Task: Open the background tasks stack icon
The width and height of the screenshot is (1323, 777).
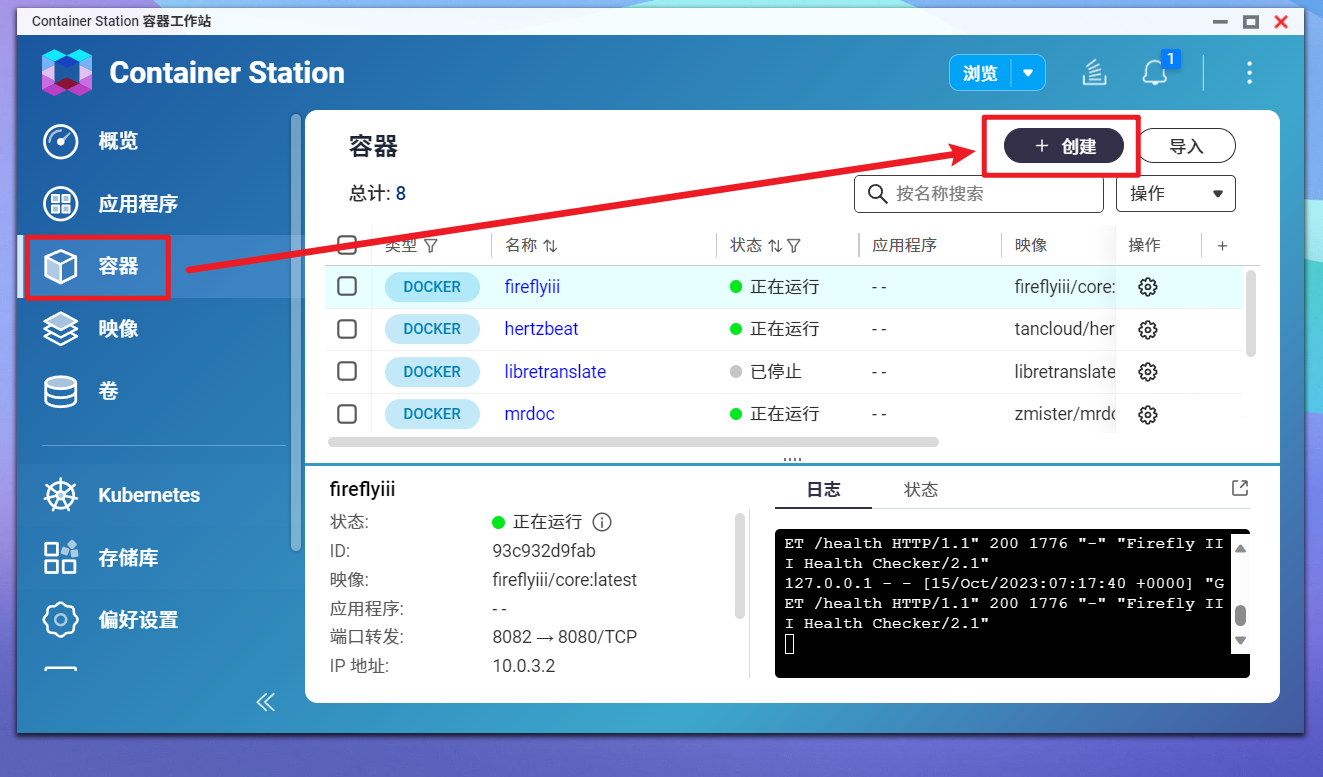Action: click(x=1095, y=72)
